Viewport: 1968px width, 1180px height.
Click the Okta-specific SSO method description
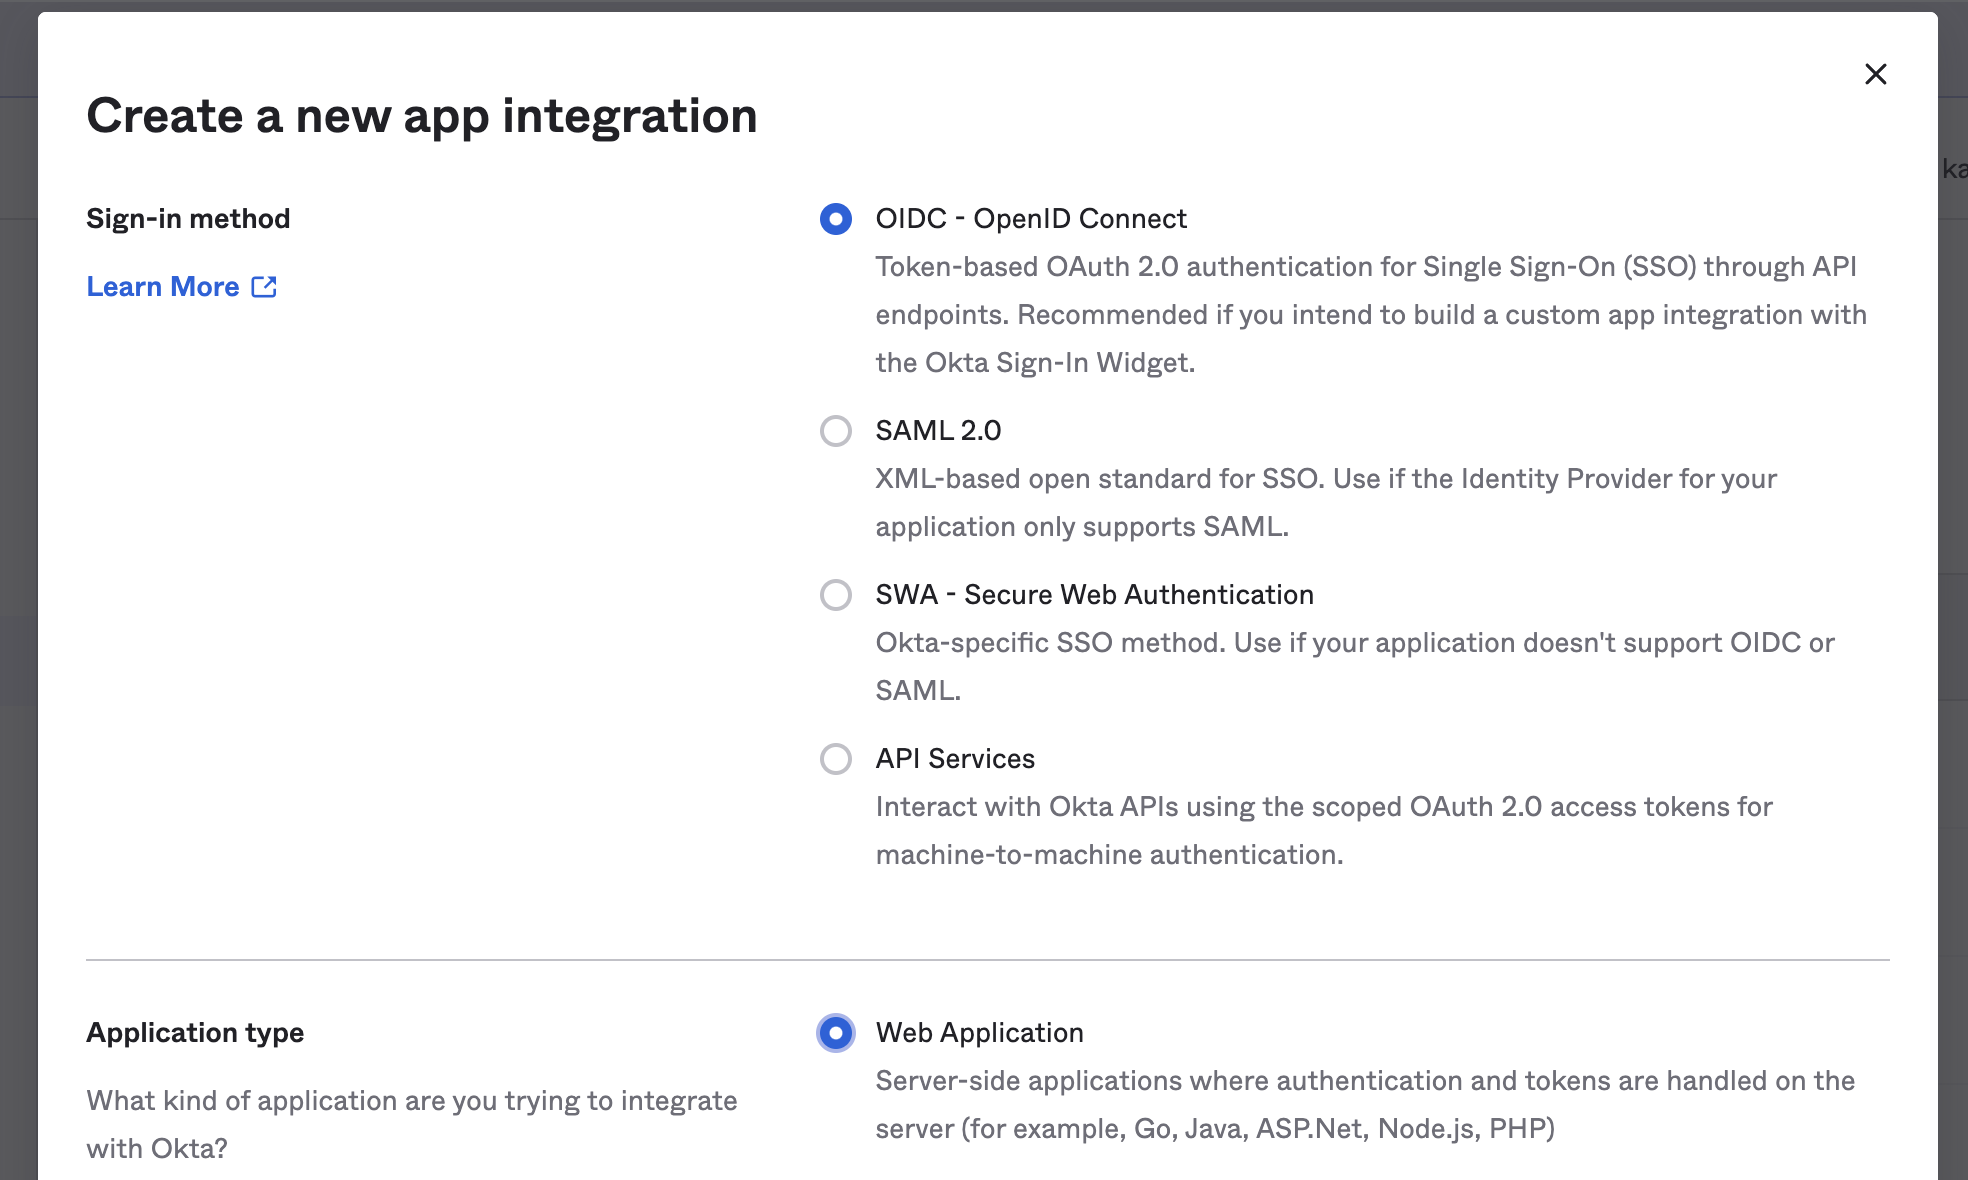click(1354, 666)
